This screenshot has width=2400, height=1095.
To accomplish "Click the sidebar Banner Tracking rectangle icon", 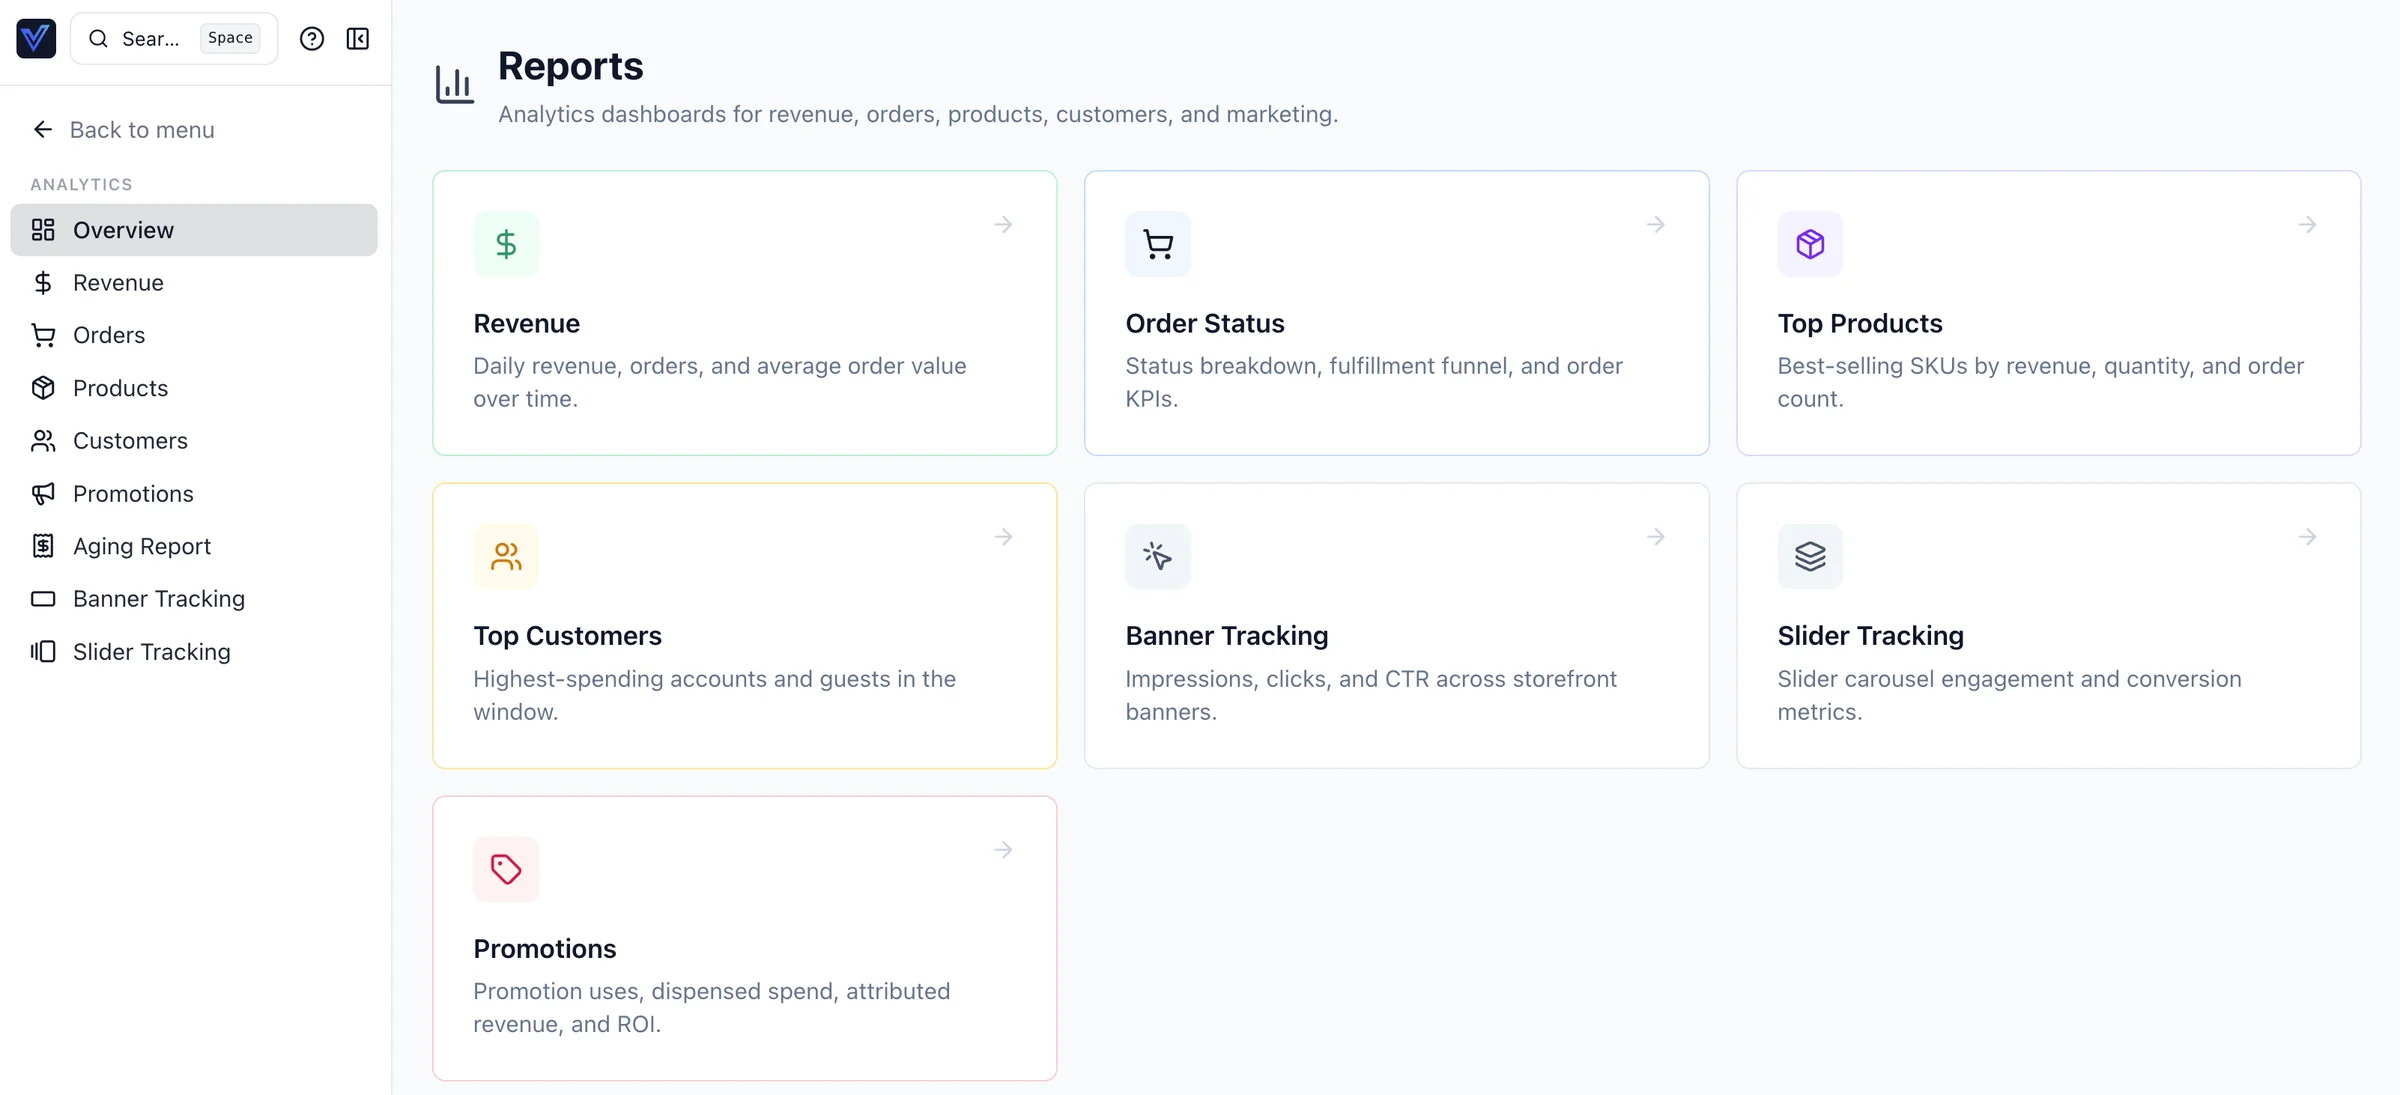I will [x=43, y=599].
